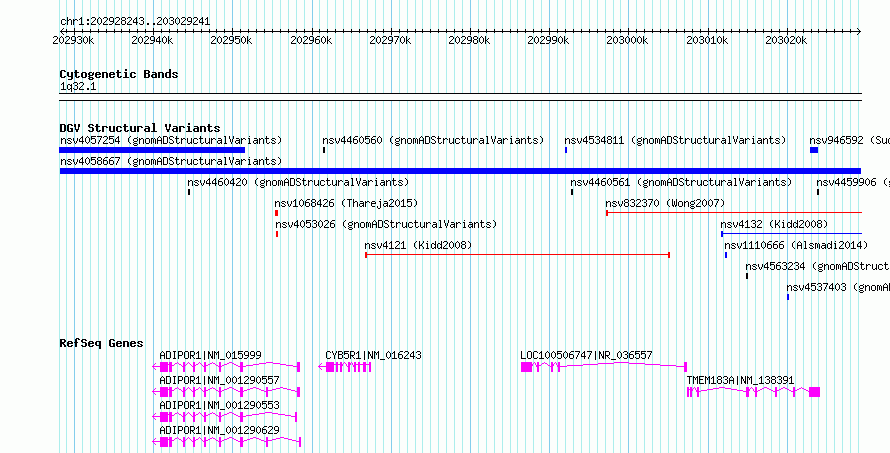Click the 202960k ruler tick label
The image size is (890, 453).
click(x=311, y=40)
